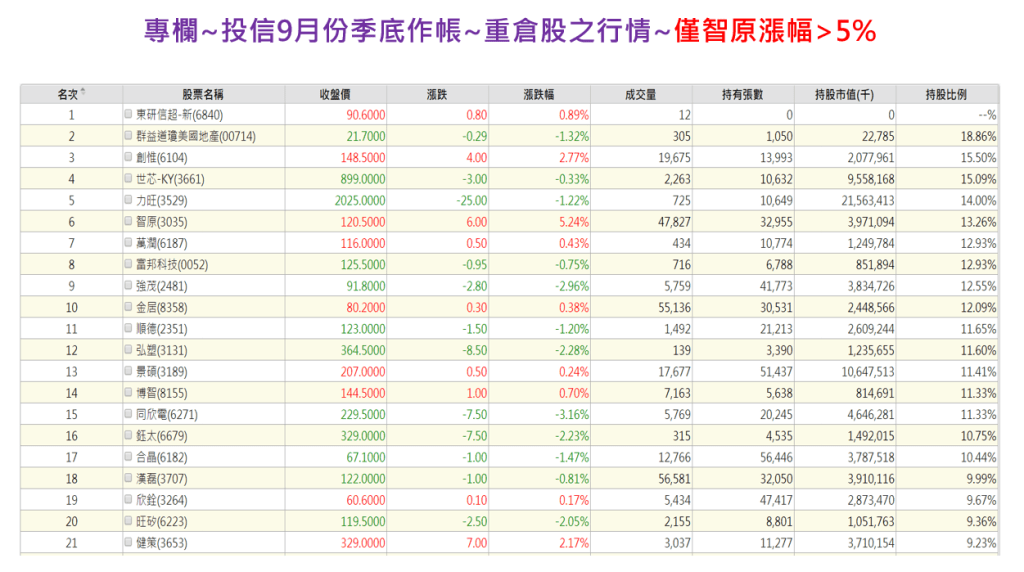The height and width of the screenshot is (572, 1024).
Task: Click the 同欣電(6271) stock name
Action: [162, 414]
